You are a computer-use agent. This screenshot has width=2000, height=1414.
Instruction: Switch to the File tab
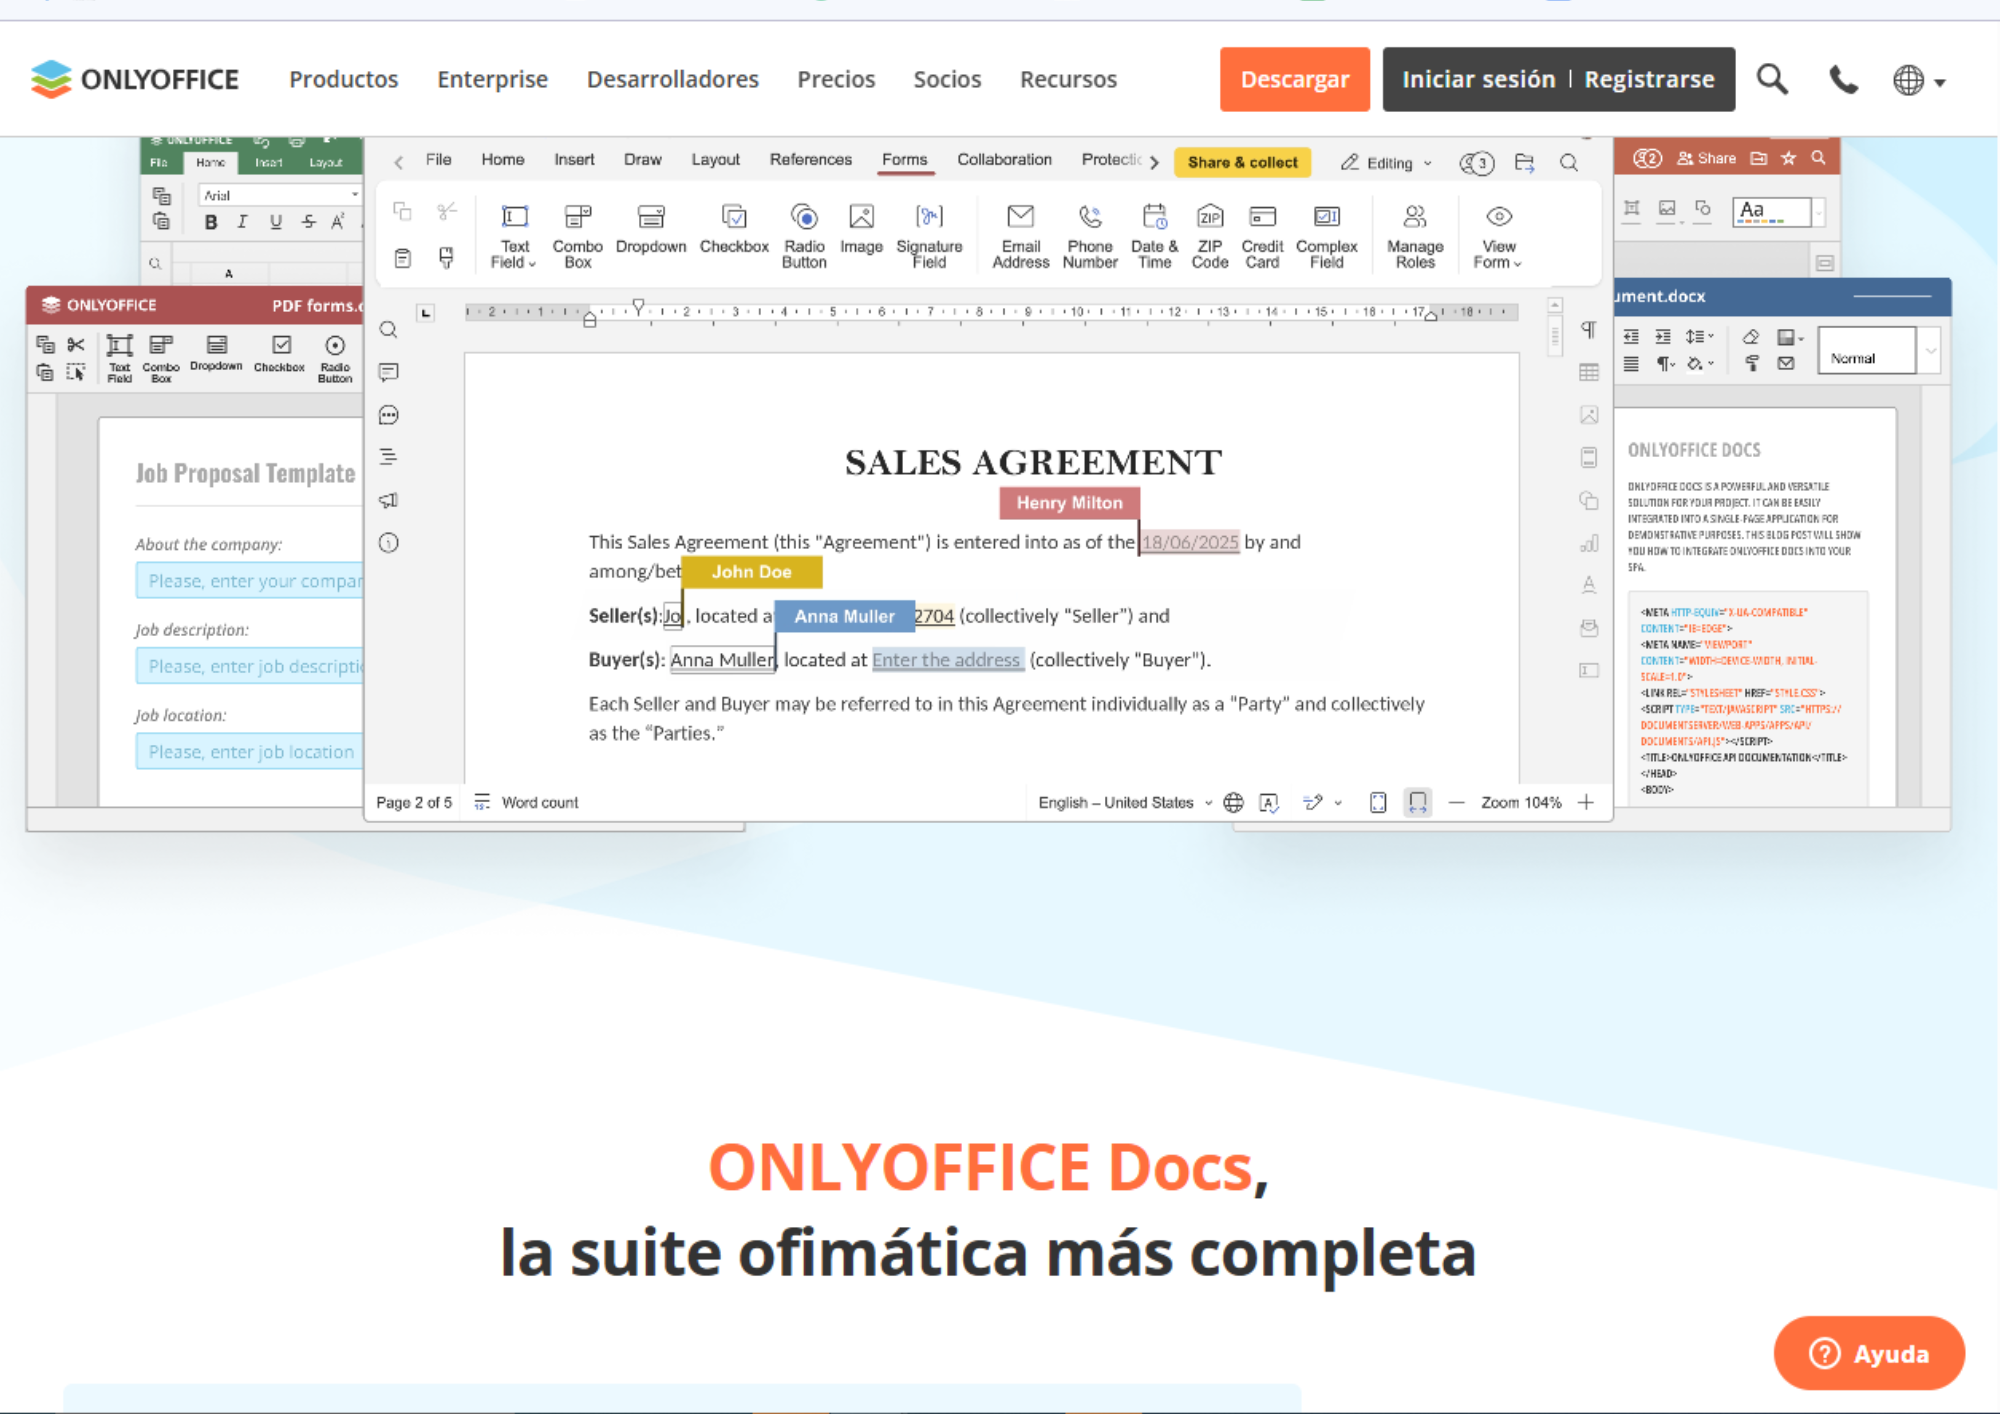coord(438,159)
